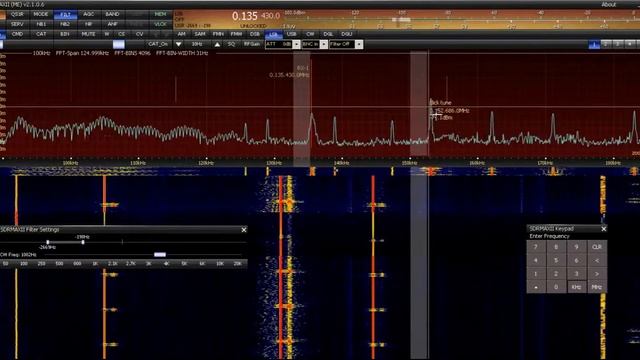Select the 4K filter width preset
This screenshot has width=640, height=360.
167,264
